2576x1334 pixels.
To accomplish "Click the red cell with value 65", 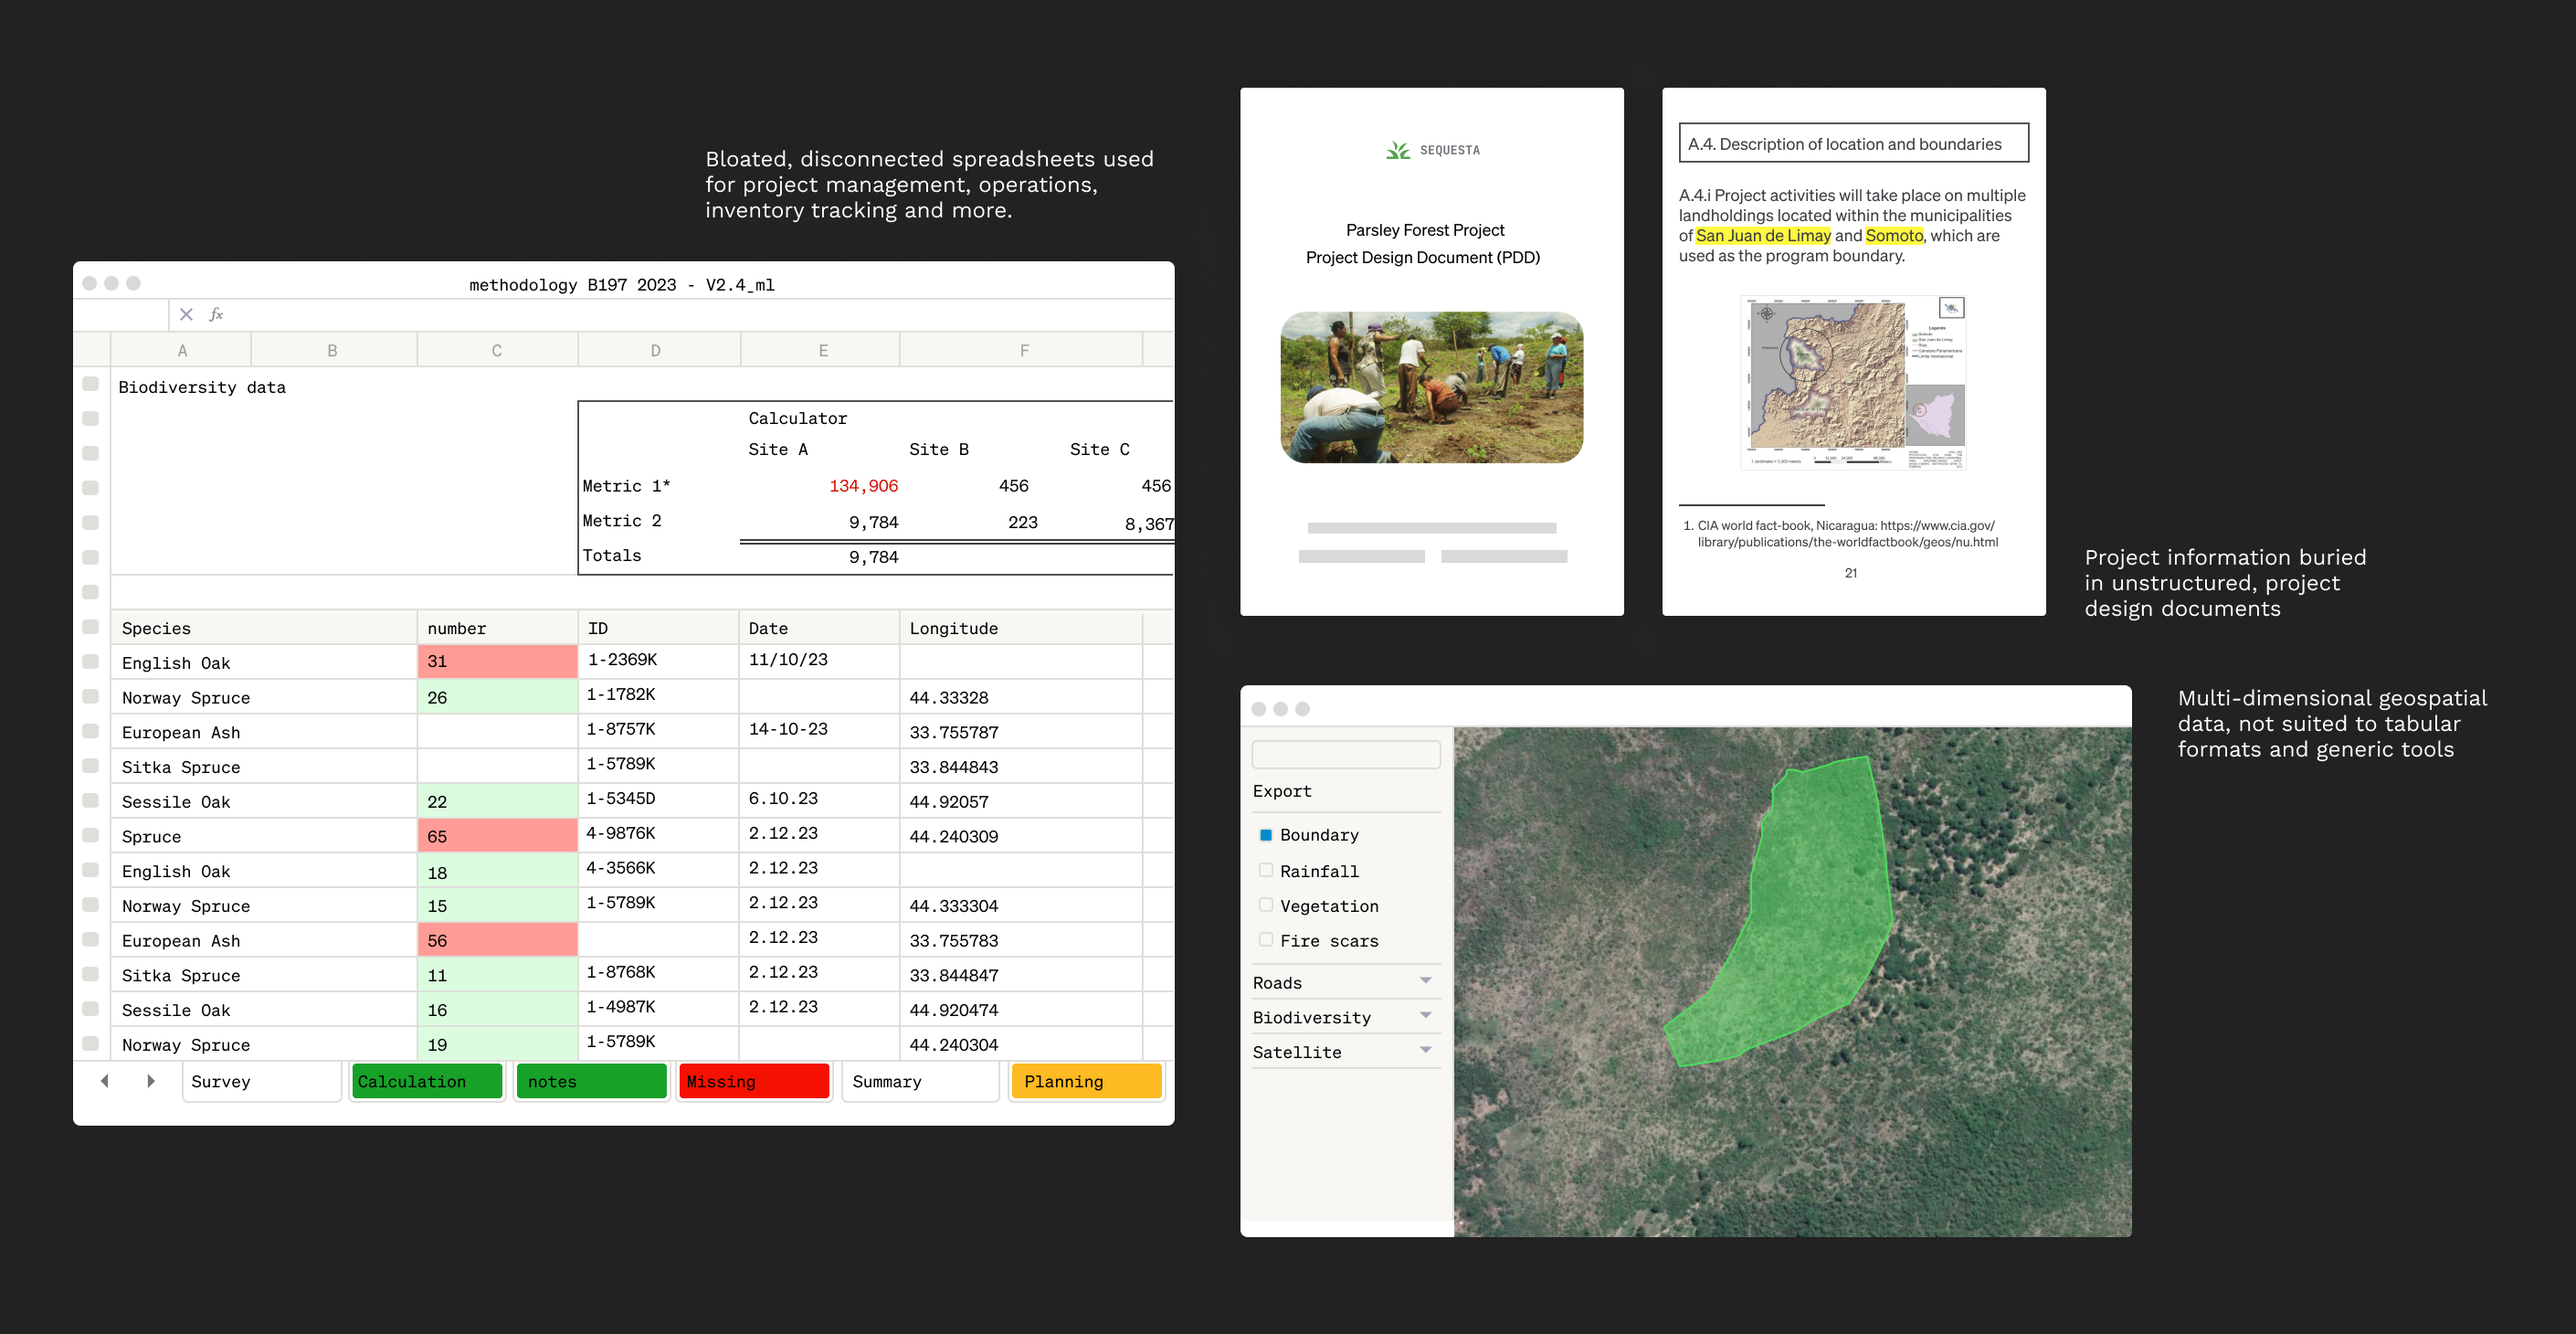I will (497, 836).
